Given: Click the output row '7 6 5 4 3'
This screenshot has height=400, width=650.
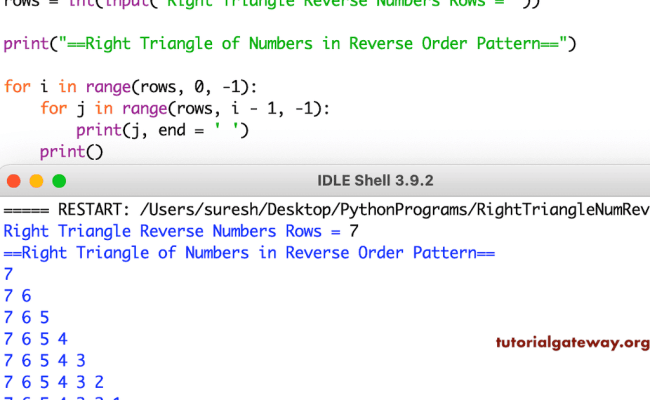Looking at the screenshot, I should (x=45, y=361).
